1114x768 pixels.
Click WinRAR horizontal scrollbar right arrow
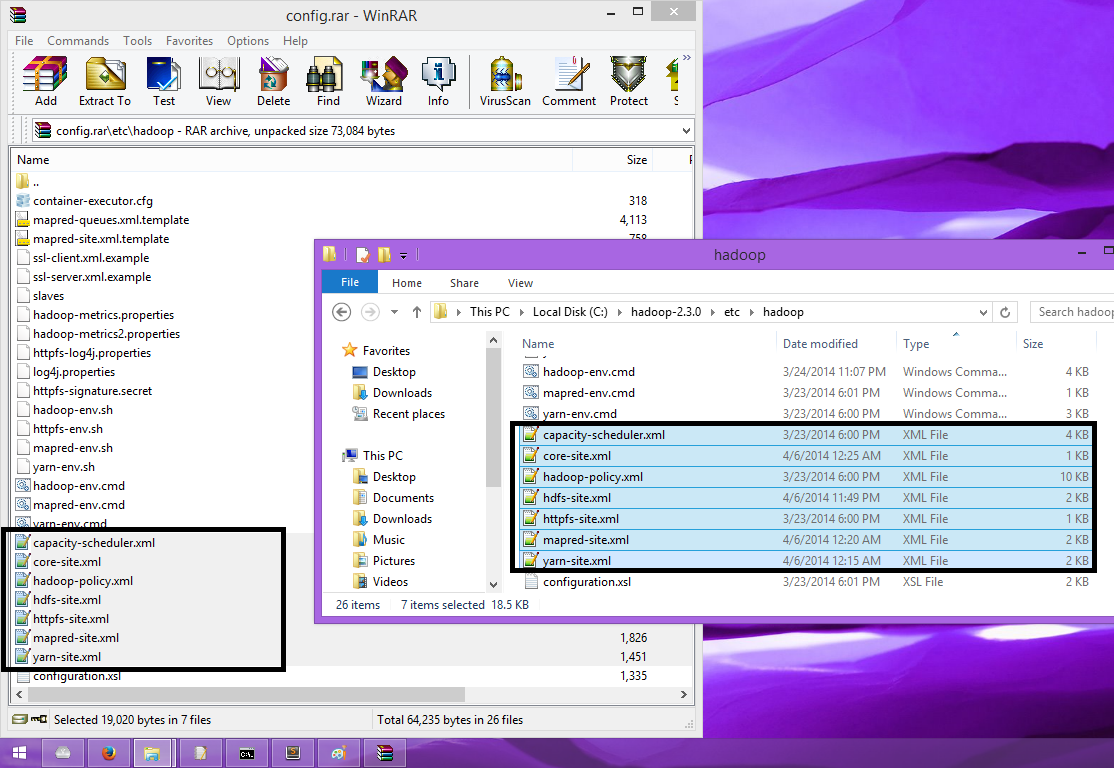tap(683, 694)
